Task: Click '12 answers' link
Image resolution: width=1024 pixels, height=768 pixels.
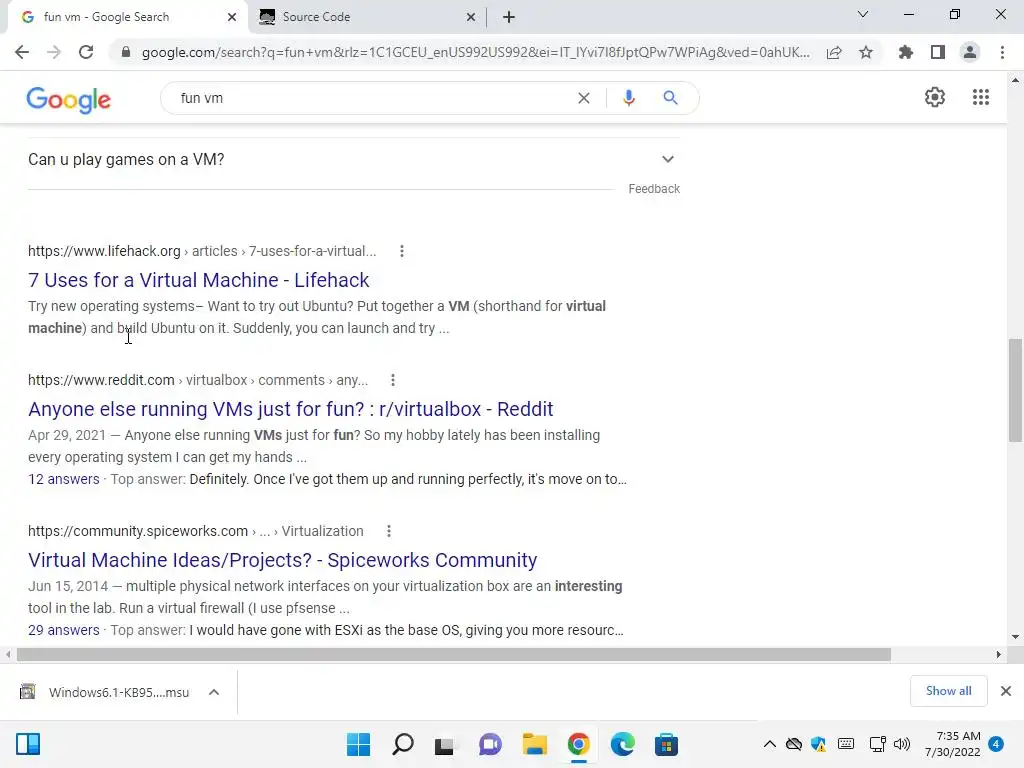Action: pyautogui.click(x=64, y=479)
